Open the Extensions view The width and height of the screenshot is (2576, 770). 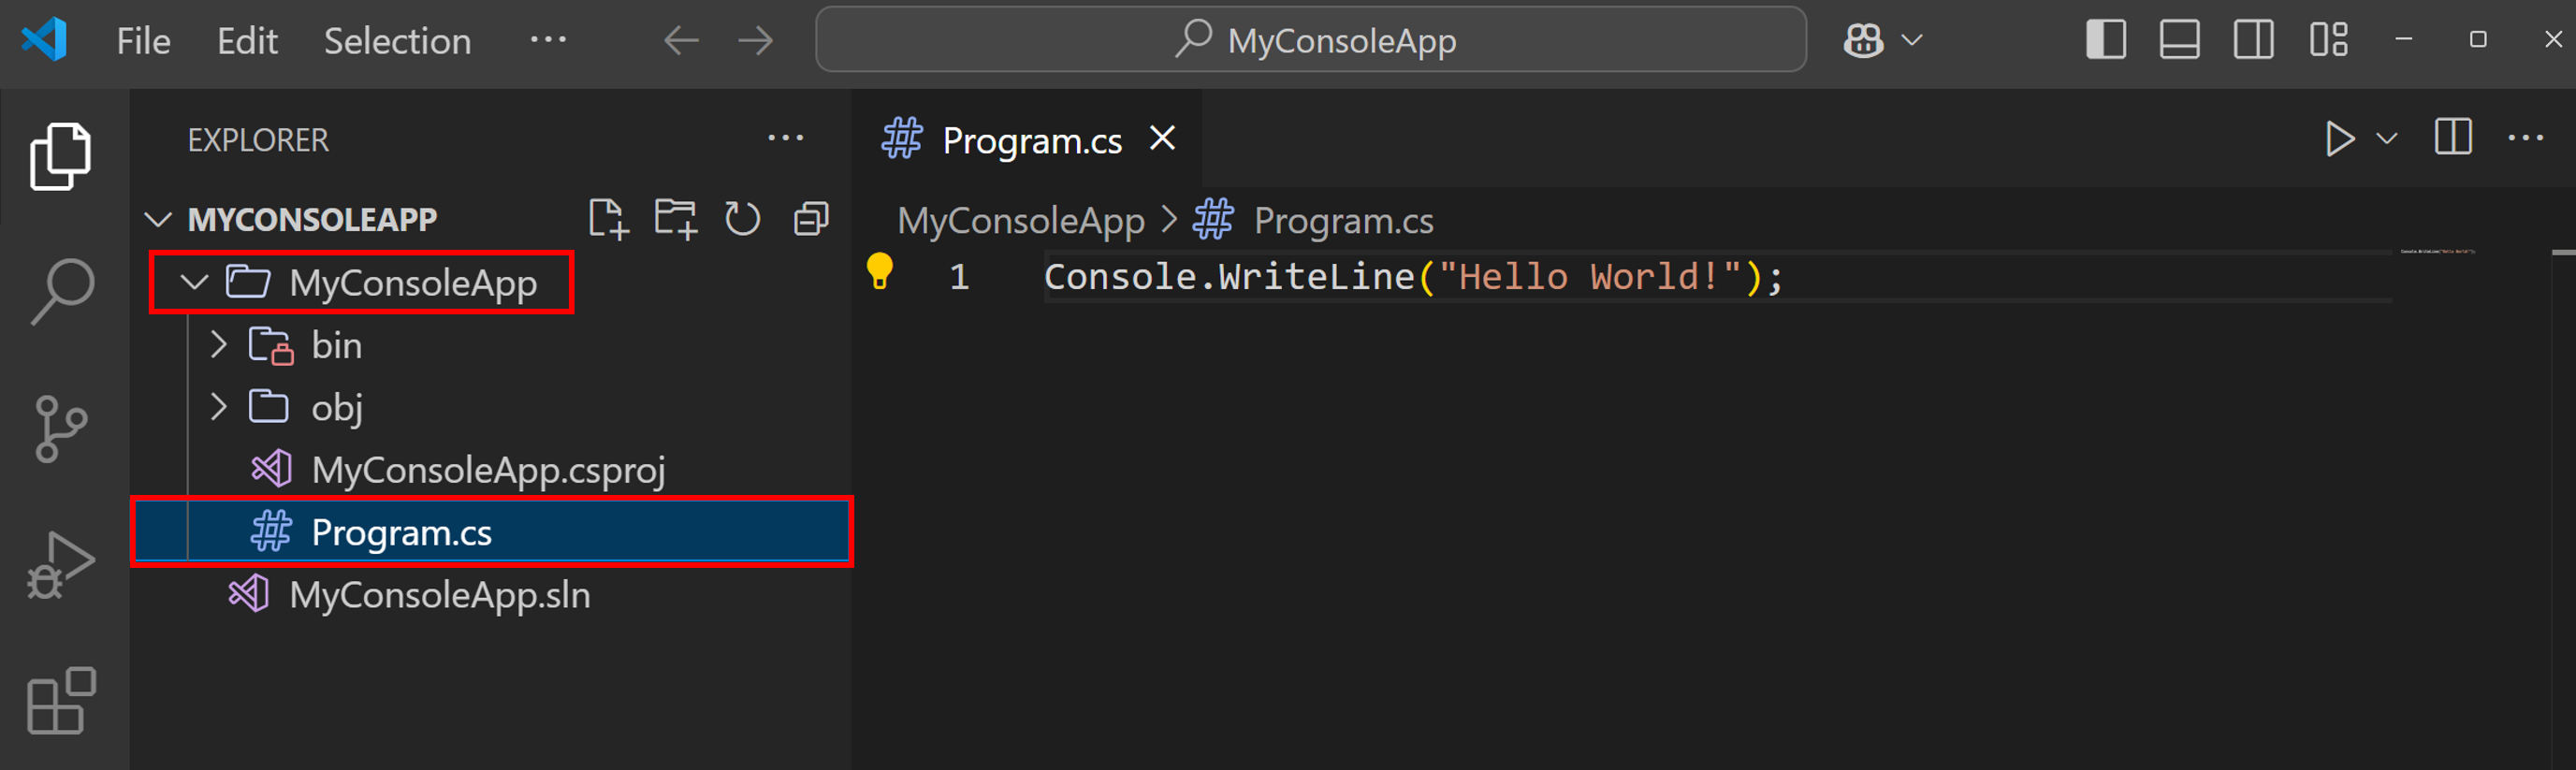62,700
